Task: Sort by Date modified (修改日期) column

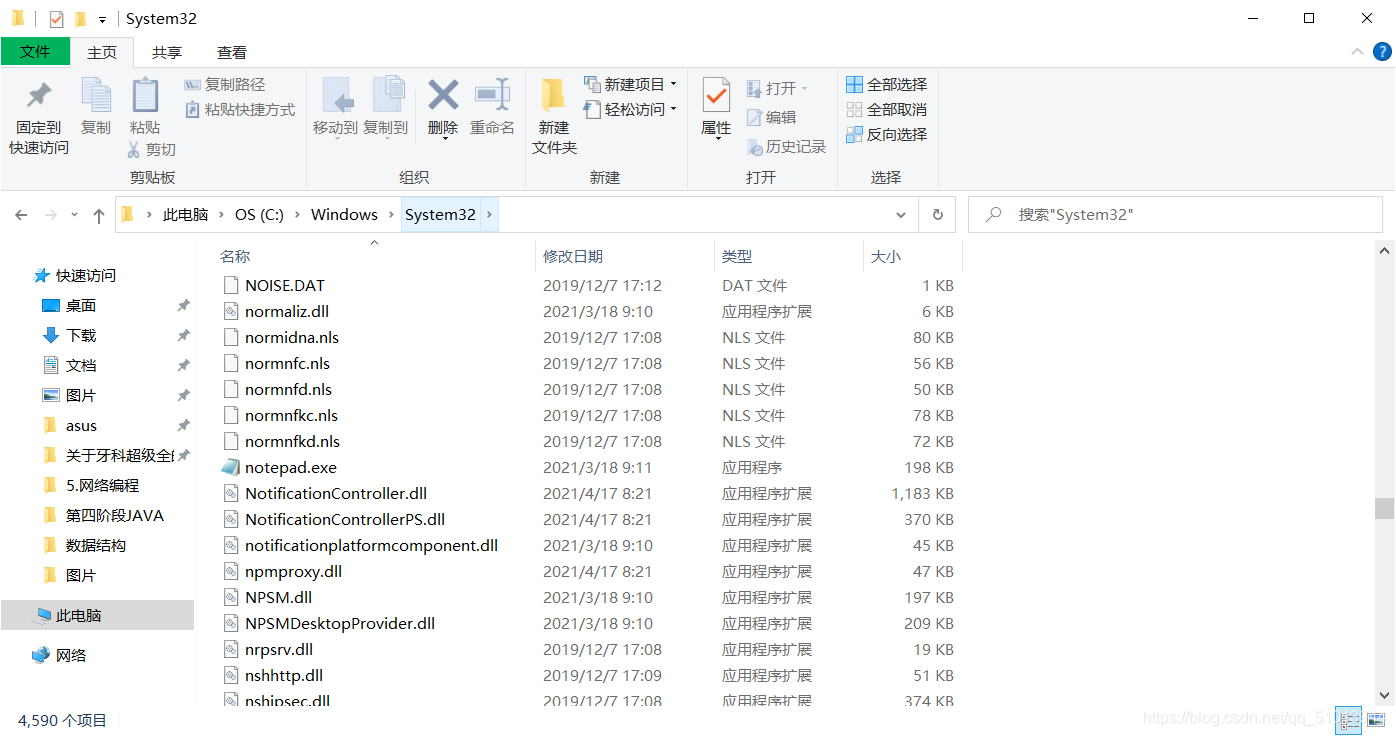Action: pos(625,256)
